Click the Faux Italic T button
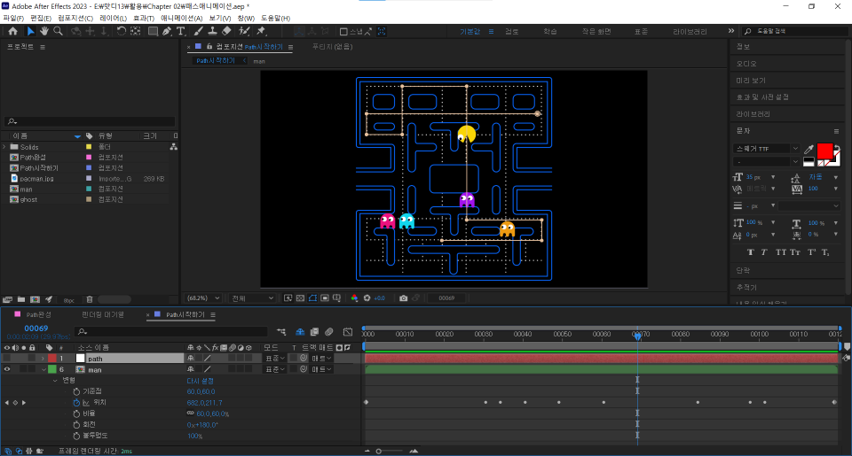 pos(764,252)
